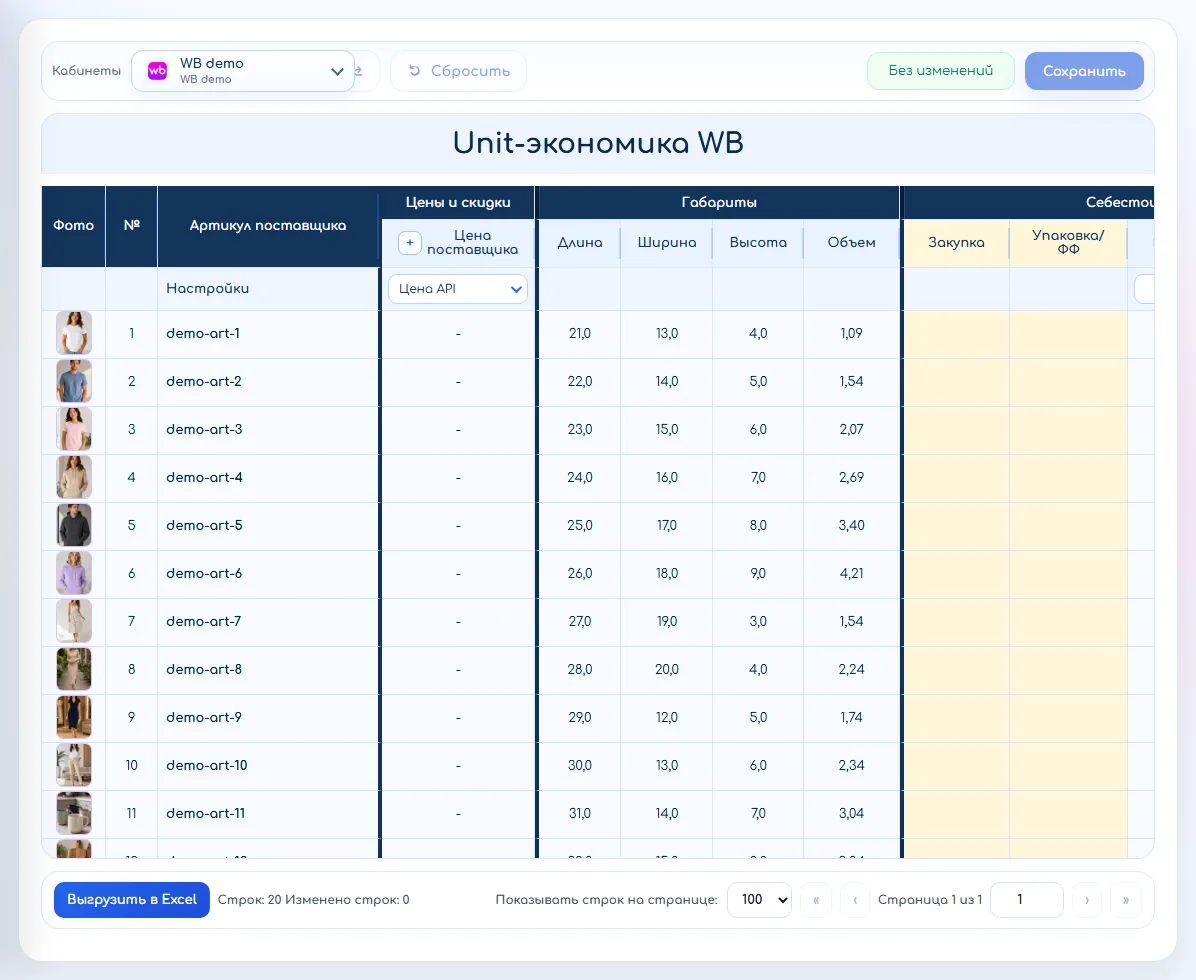Click width value 20,0 for demo-art-8

click(x=667, y=670)
